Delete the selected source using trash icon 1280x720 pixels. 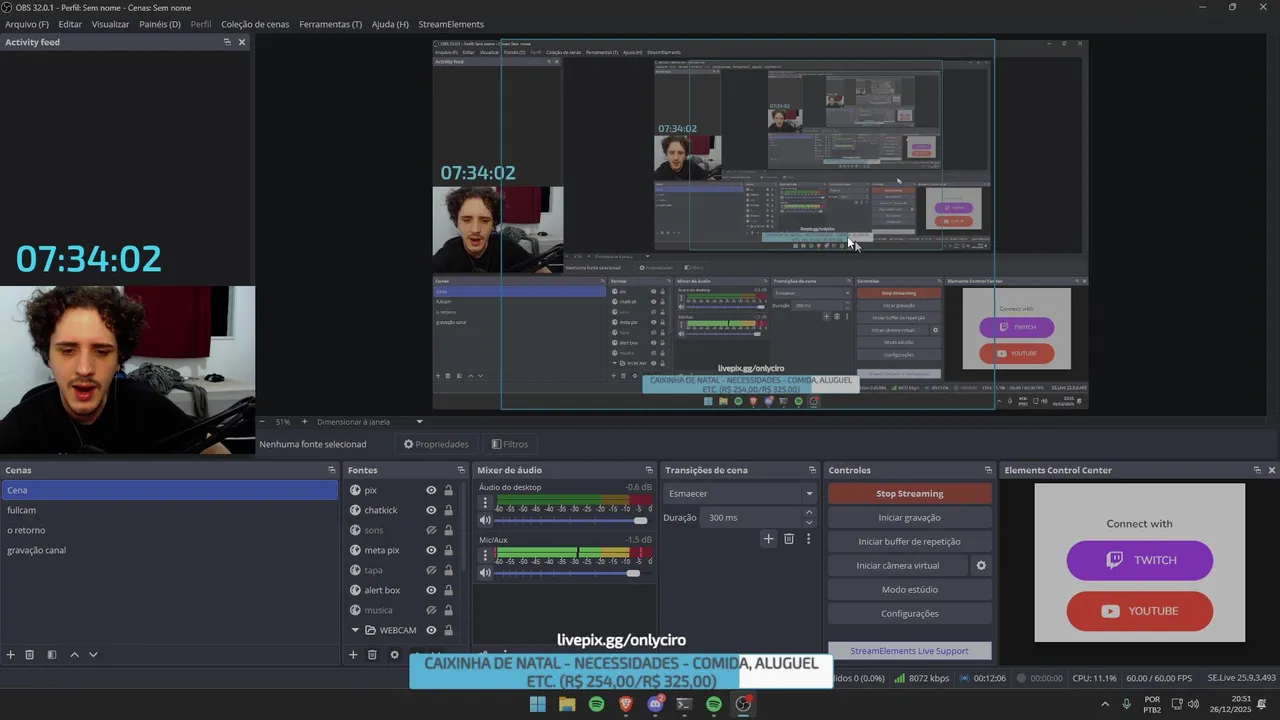pyautogui.click(x=372, y=655)
